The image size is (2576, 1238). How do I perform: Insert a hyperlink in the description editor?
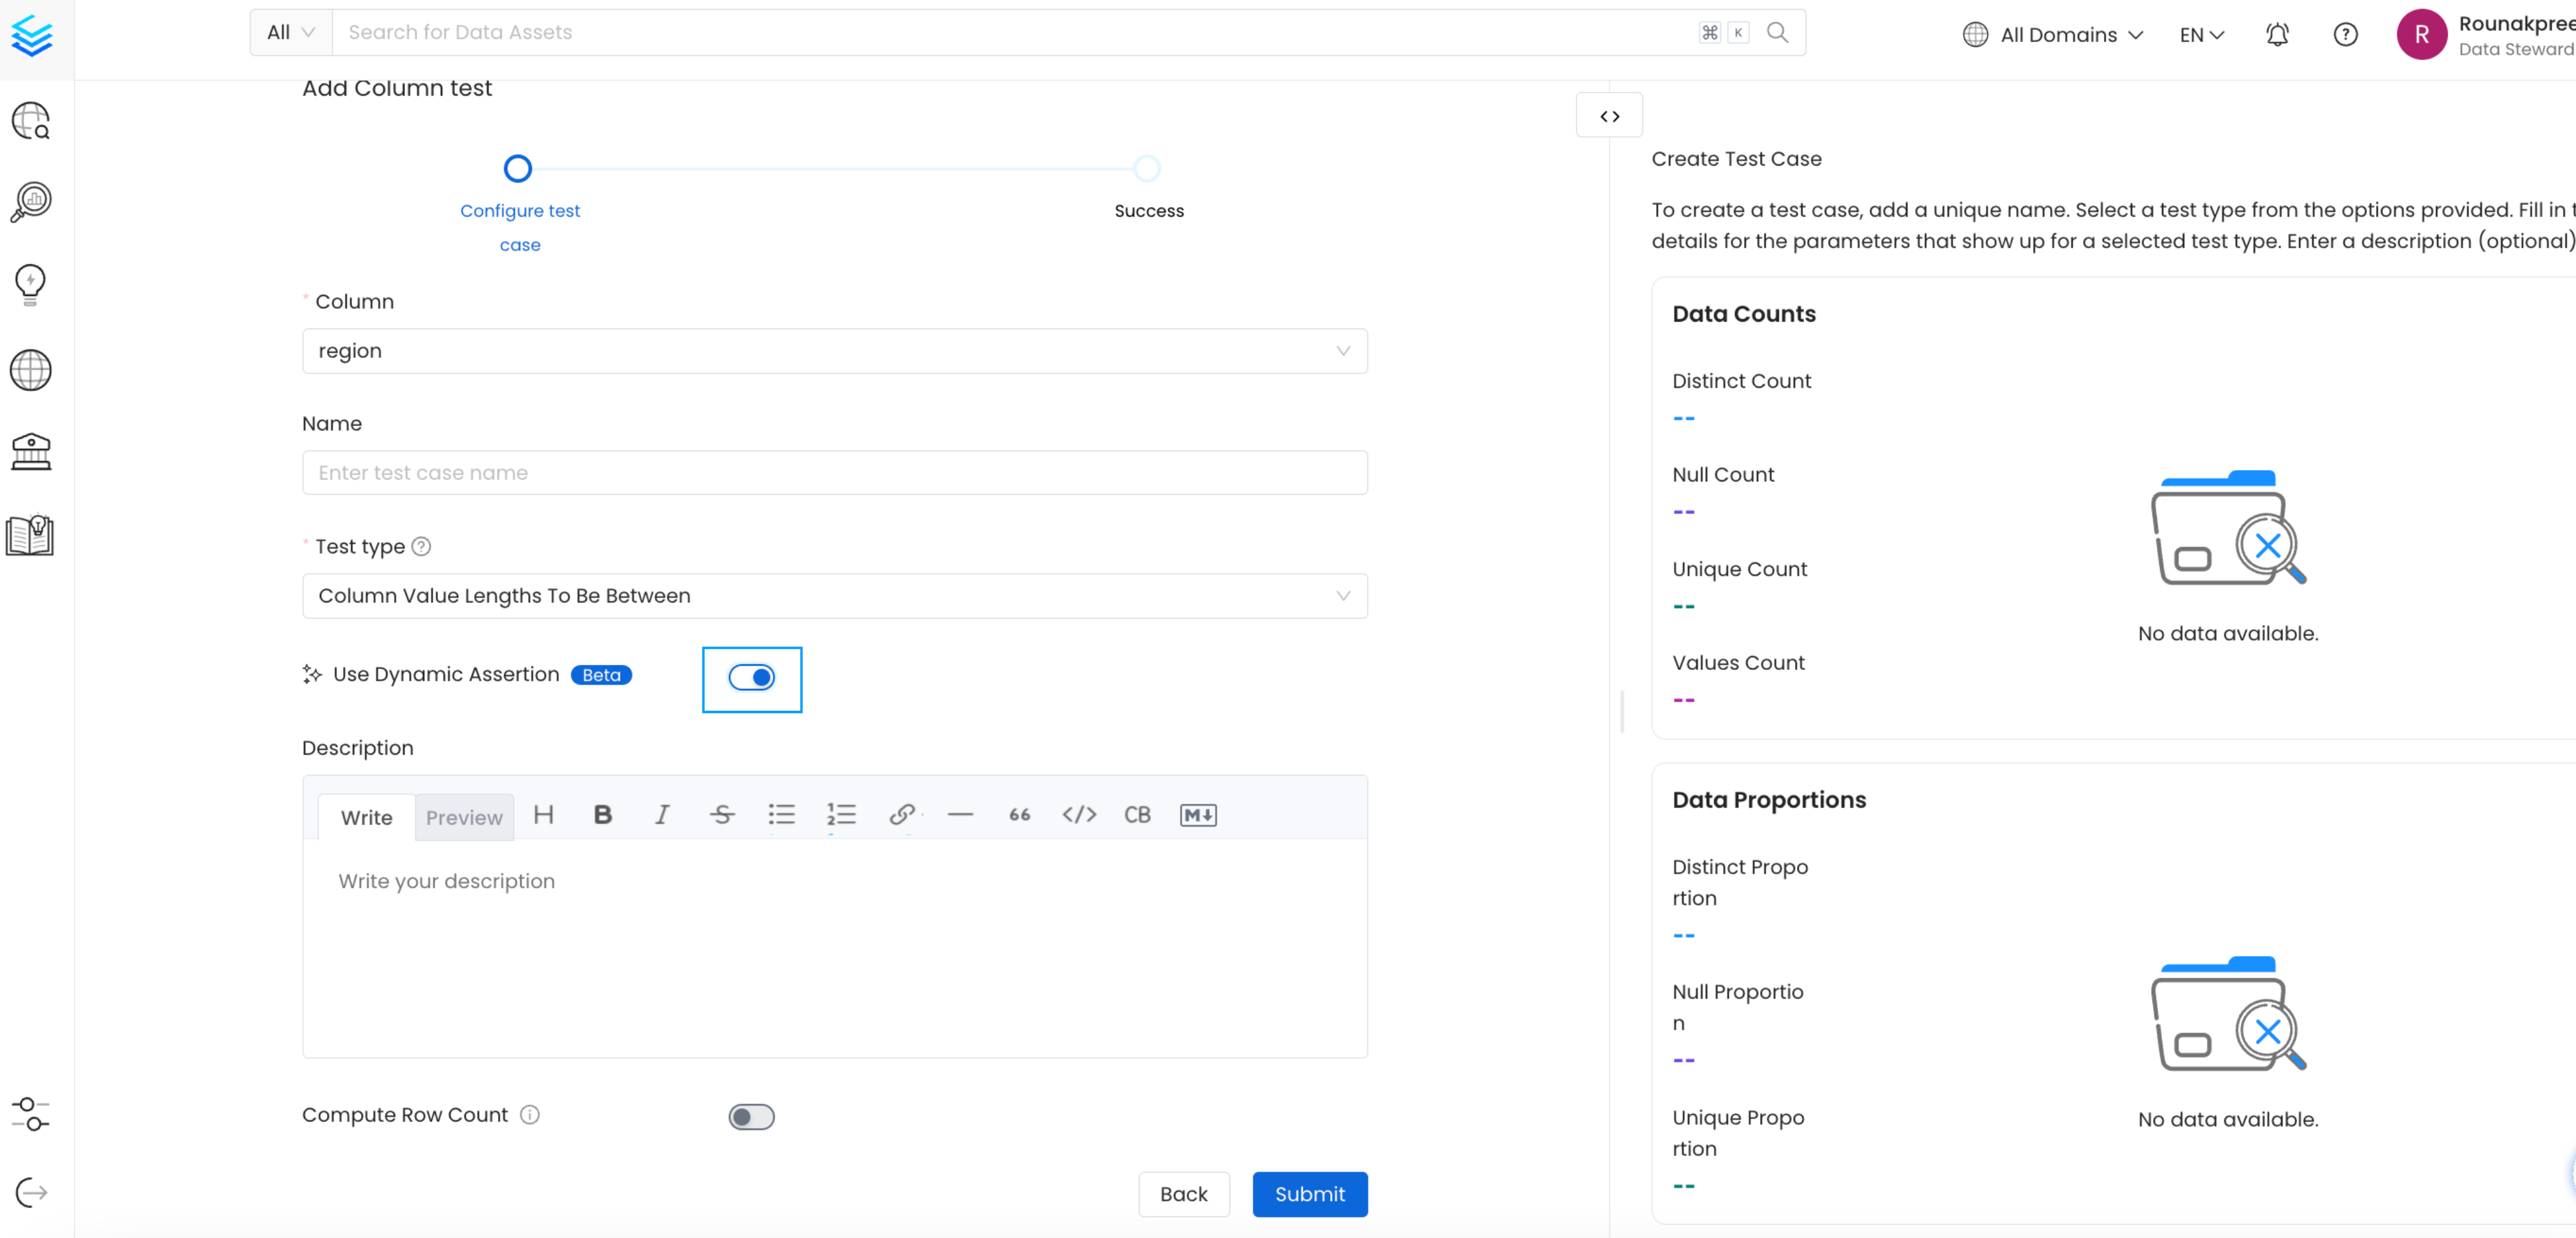[902, 815]
